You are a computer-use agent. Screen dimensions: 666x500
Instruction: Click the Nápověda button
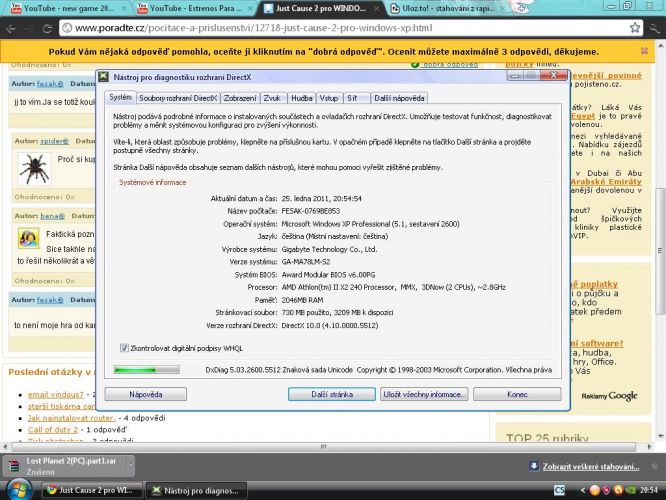[x=146, y=394]
